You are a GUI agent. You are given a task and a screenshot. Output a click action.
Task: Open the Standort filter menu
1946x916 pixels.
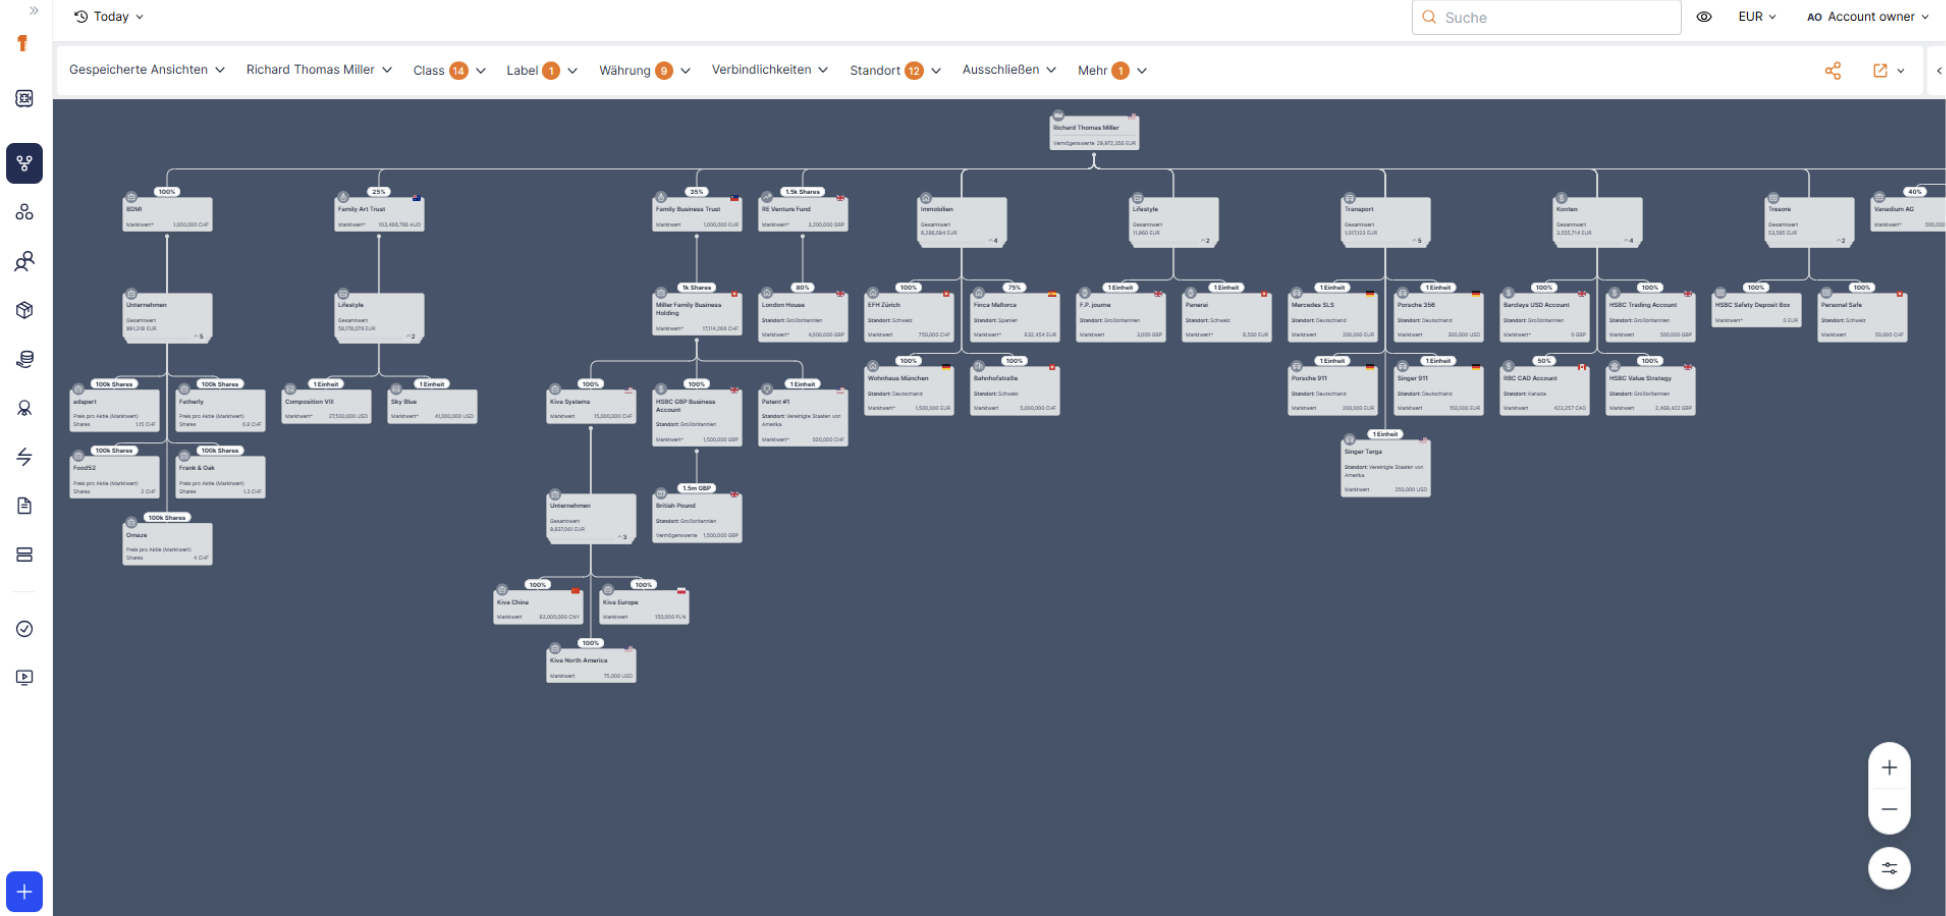(x=894, y=71)
